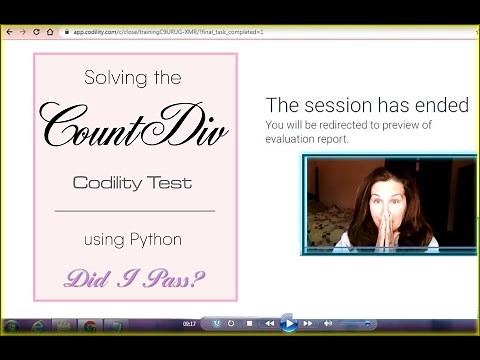
Task: Click the webcam video of the woman
Action: click(x=389, y=205)
